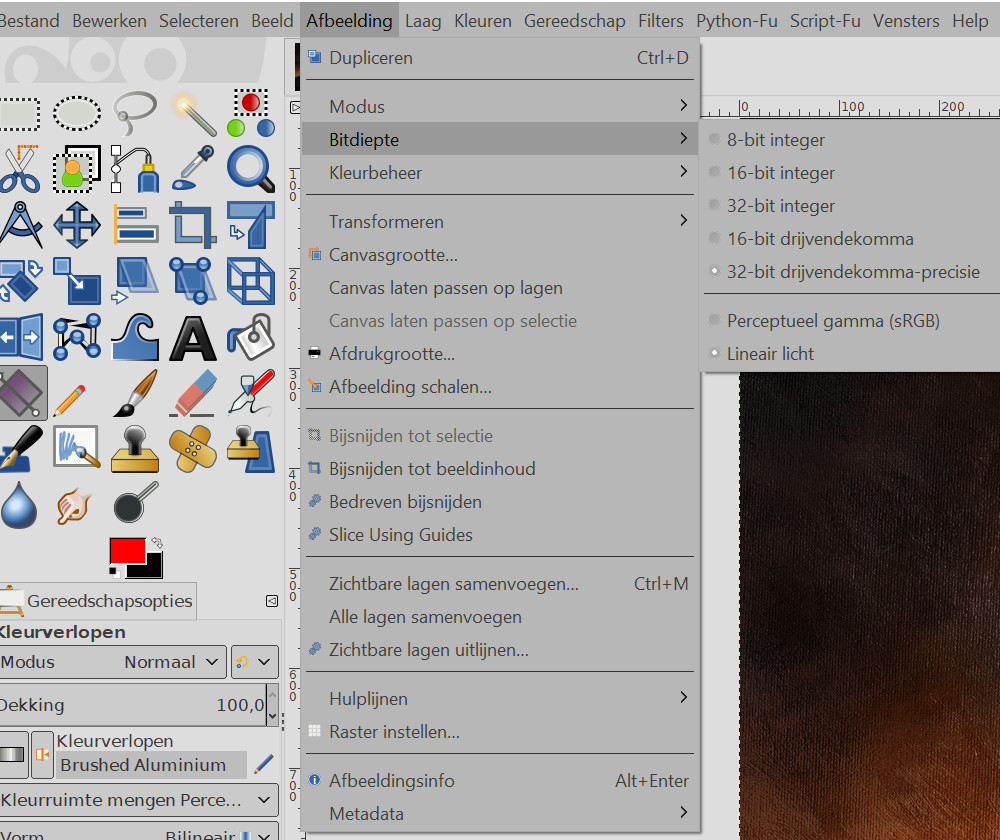Screen dimensions: 1000x840
Task: Open the Vorm Bilineair dropdown
Action: (x=138, y=833)
